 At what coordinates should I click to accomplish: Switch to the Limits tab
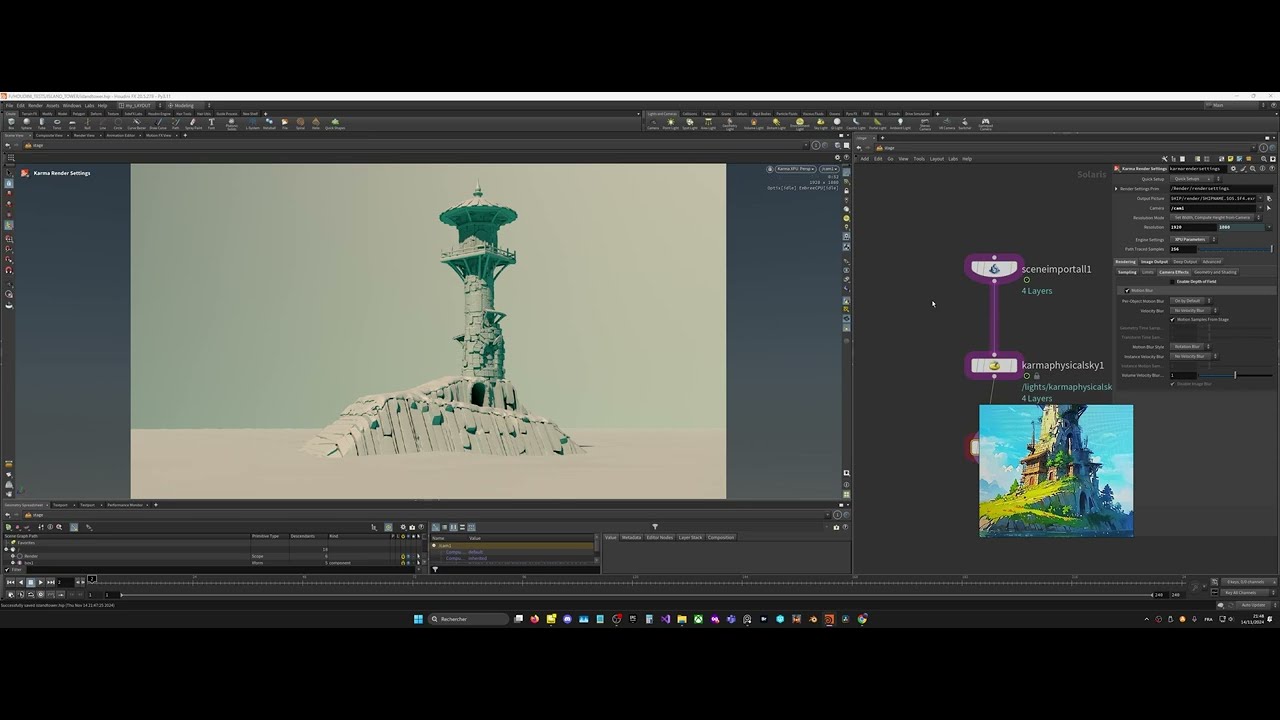coord(1148,272)
